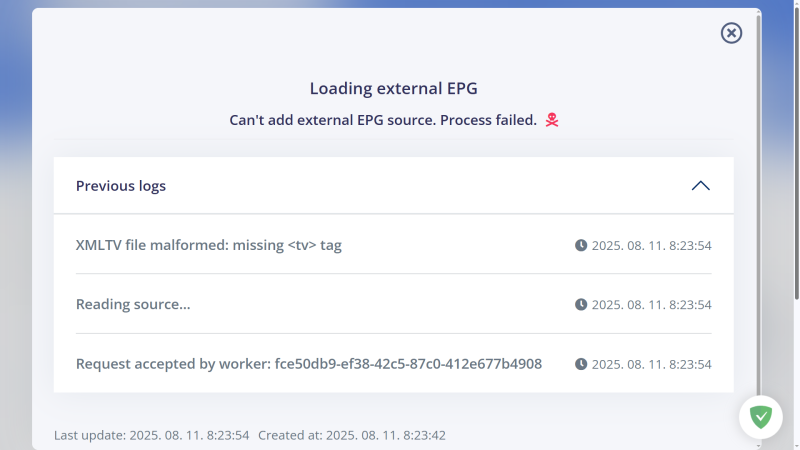Click timestamp of Request accepted log
Screen dimensions: 800x450
tap(652, 364)
